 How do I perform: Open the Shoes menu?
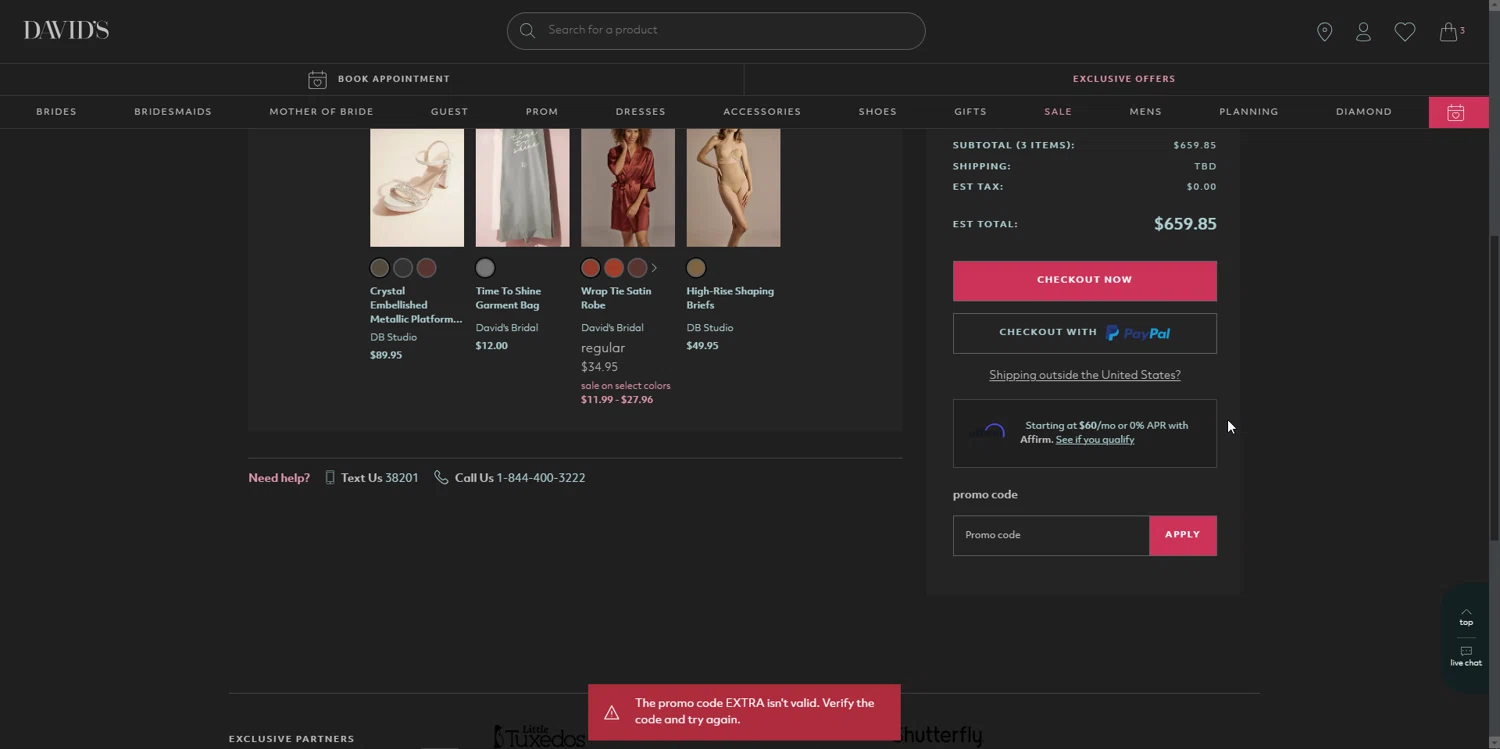point(877,112)
